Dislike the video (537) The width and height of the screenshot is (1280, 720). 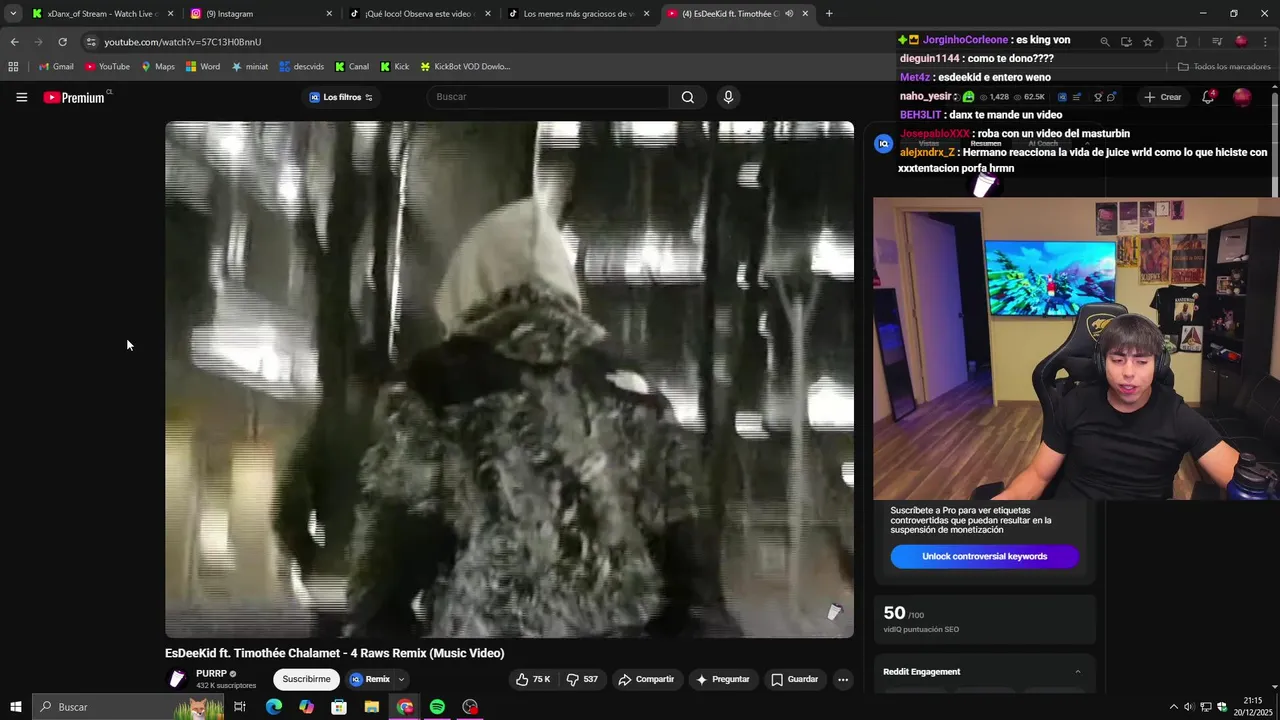click(582, 679)
